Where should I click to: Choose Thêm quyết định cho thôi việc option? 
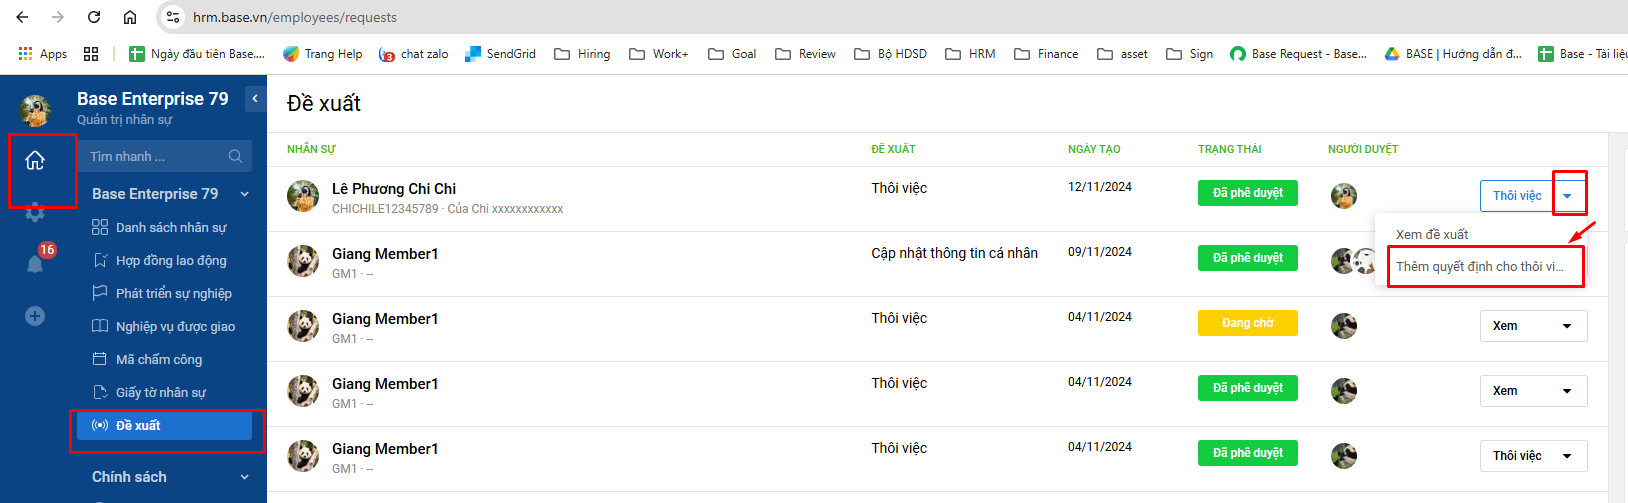[x=1480, y=266]
